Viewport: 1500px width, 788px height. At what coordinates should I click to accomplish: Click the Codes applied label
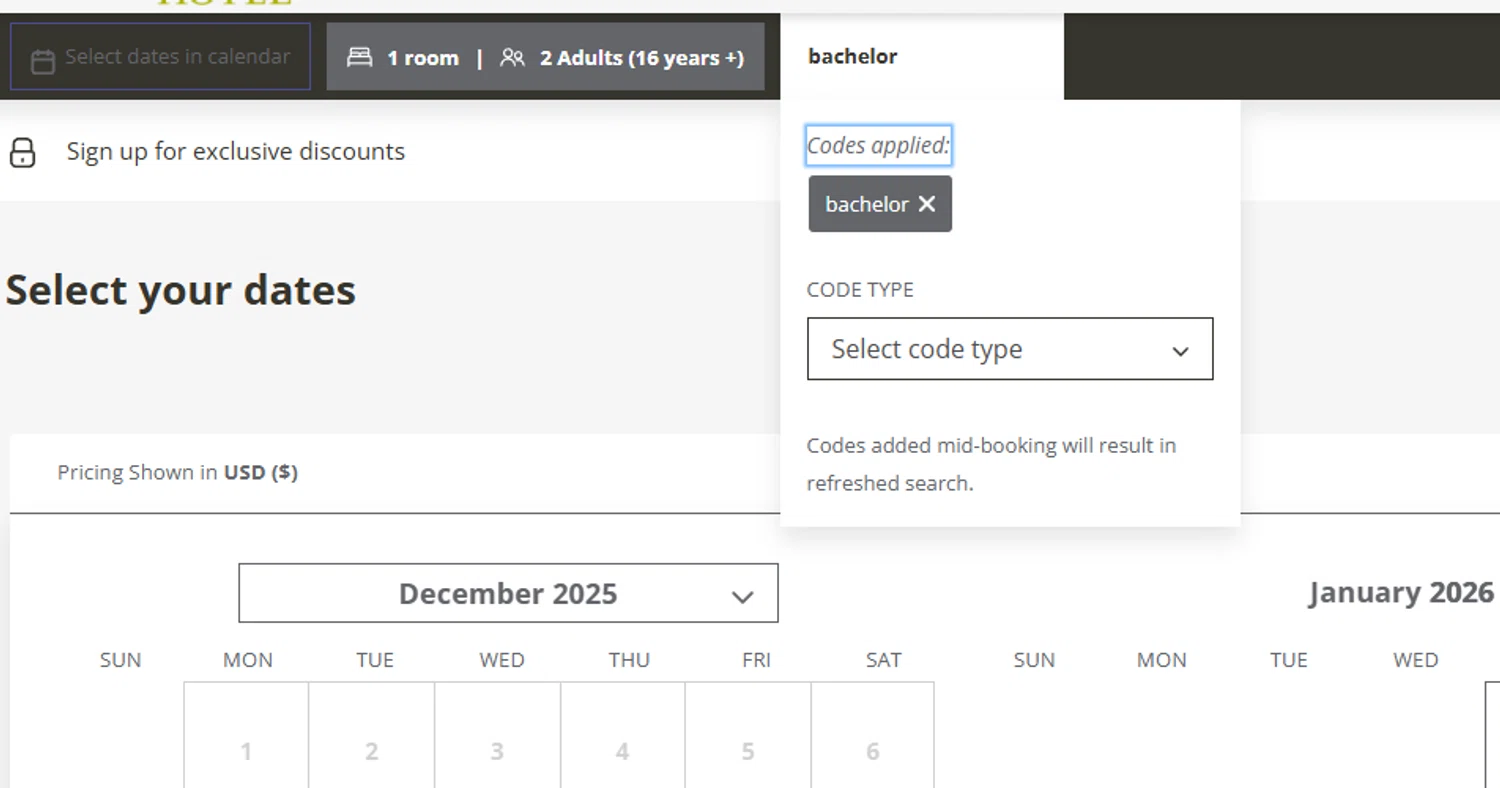[x=879, y=146]
